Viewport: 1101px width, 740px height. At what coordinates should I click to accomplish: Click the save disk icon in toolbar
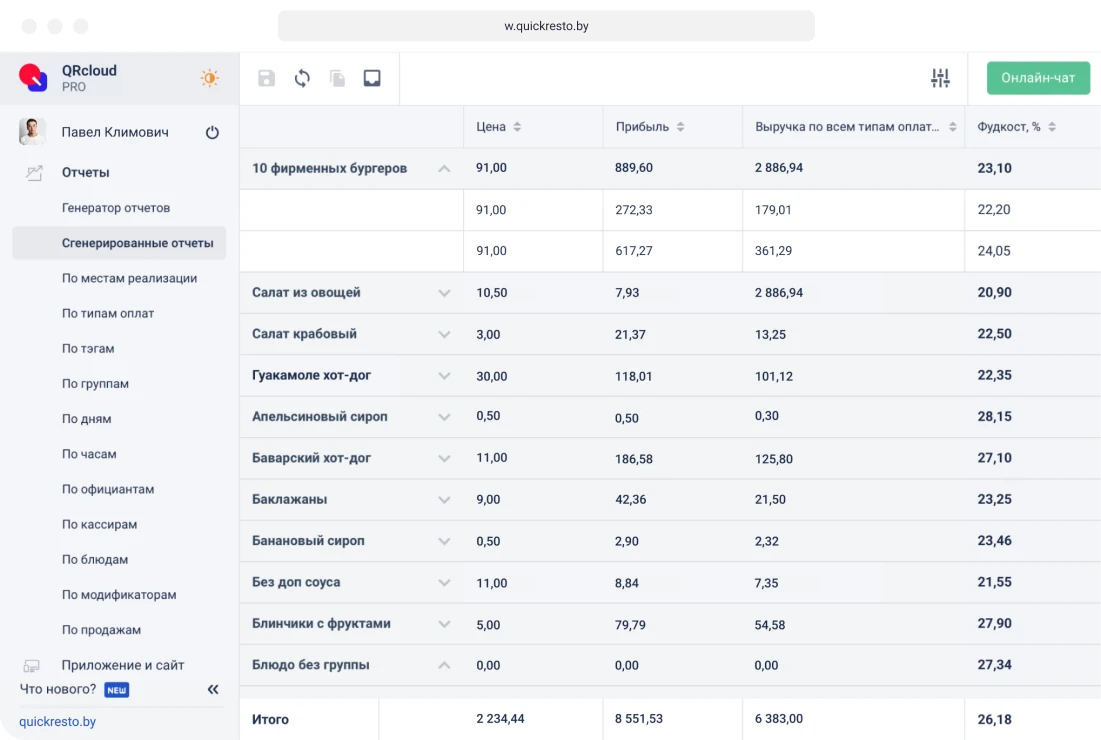click(x=266, y=78)
